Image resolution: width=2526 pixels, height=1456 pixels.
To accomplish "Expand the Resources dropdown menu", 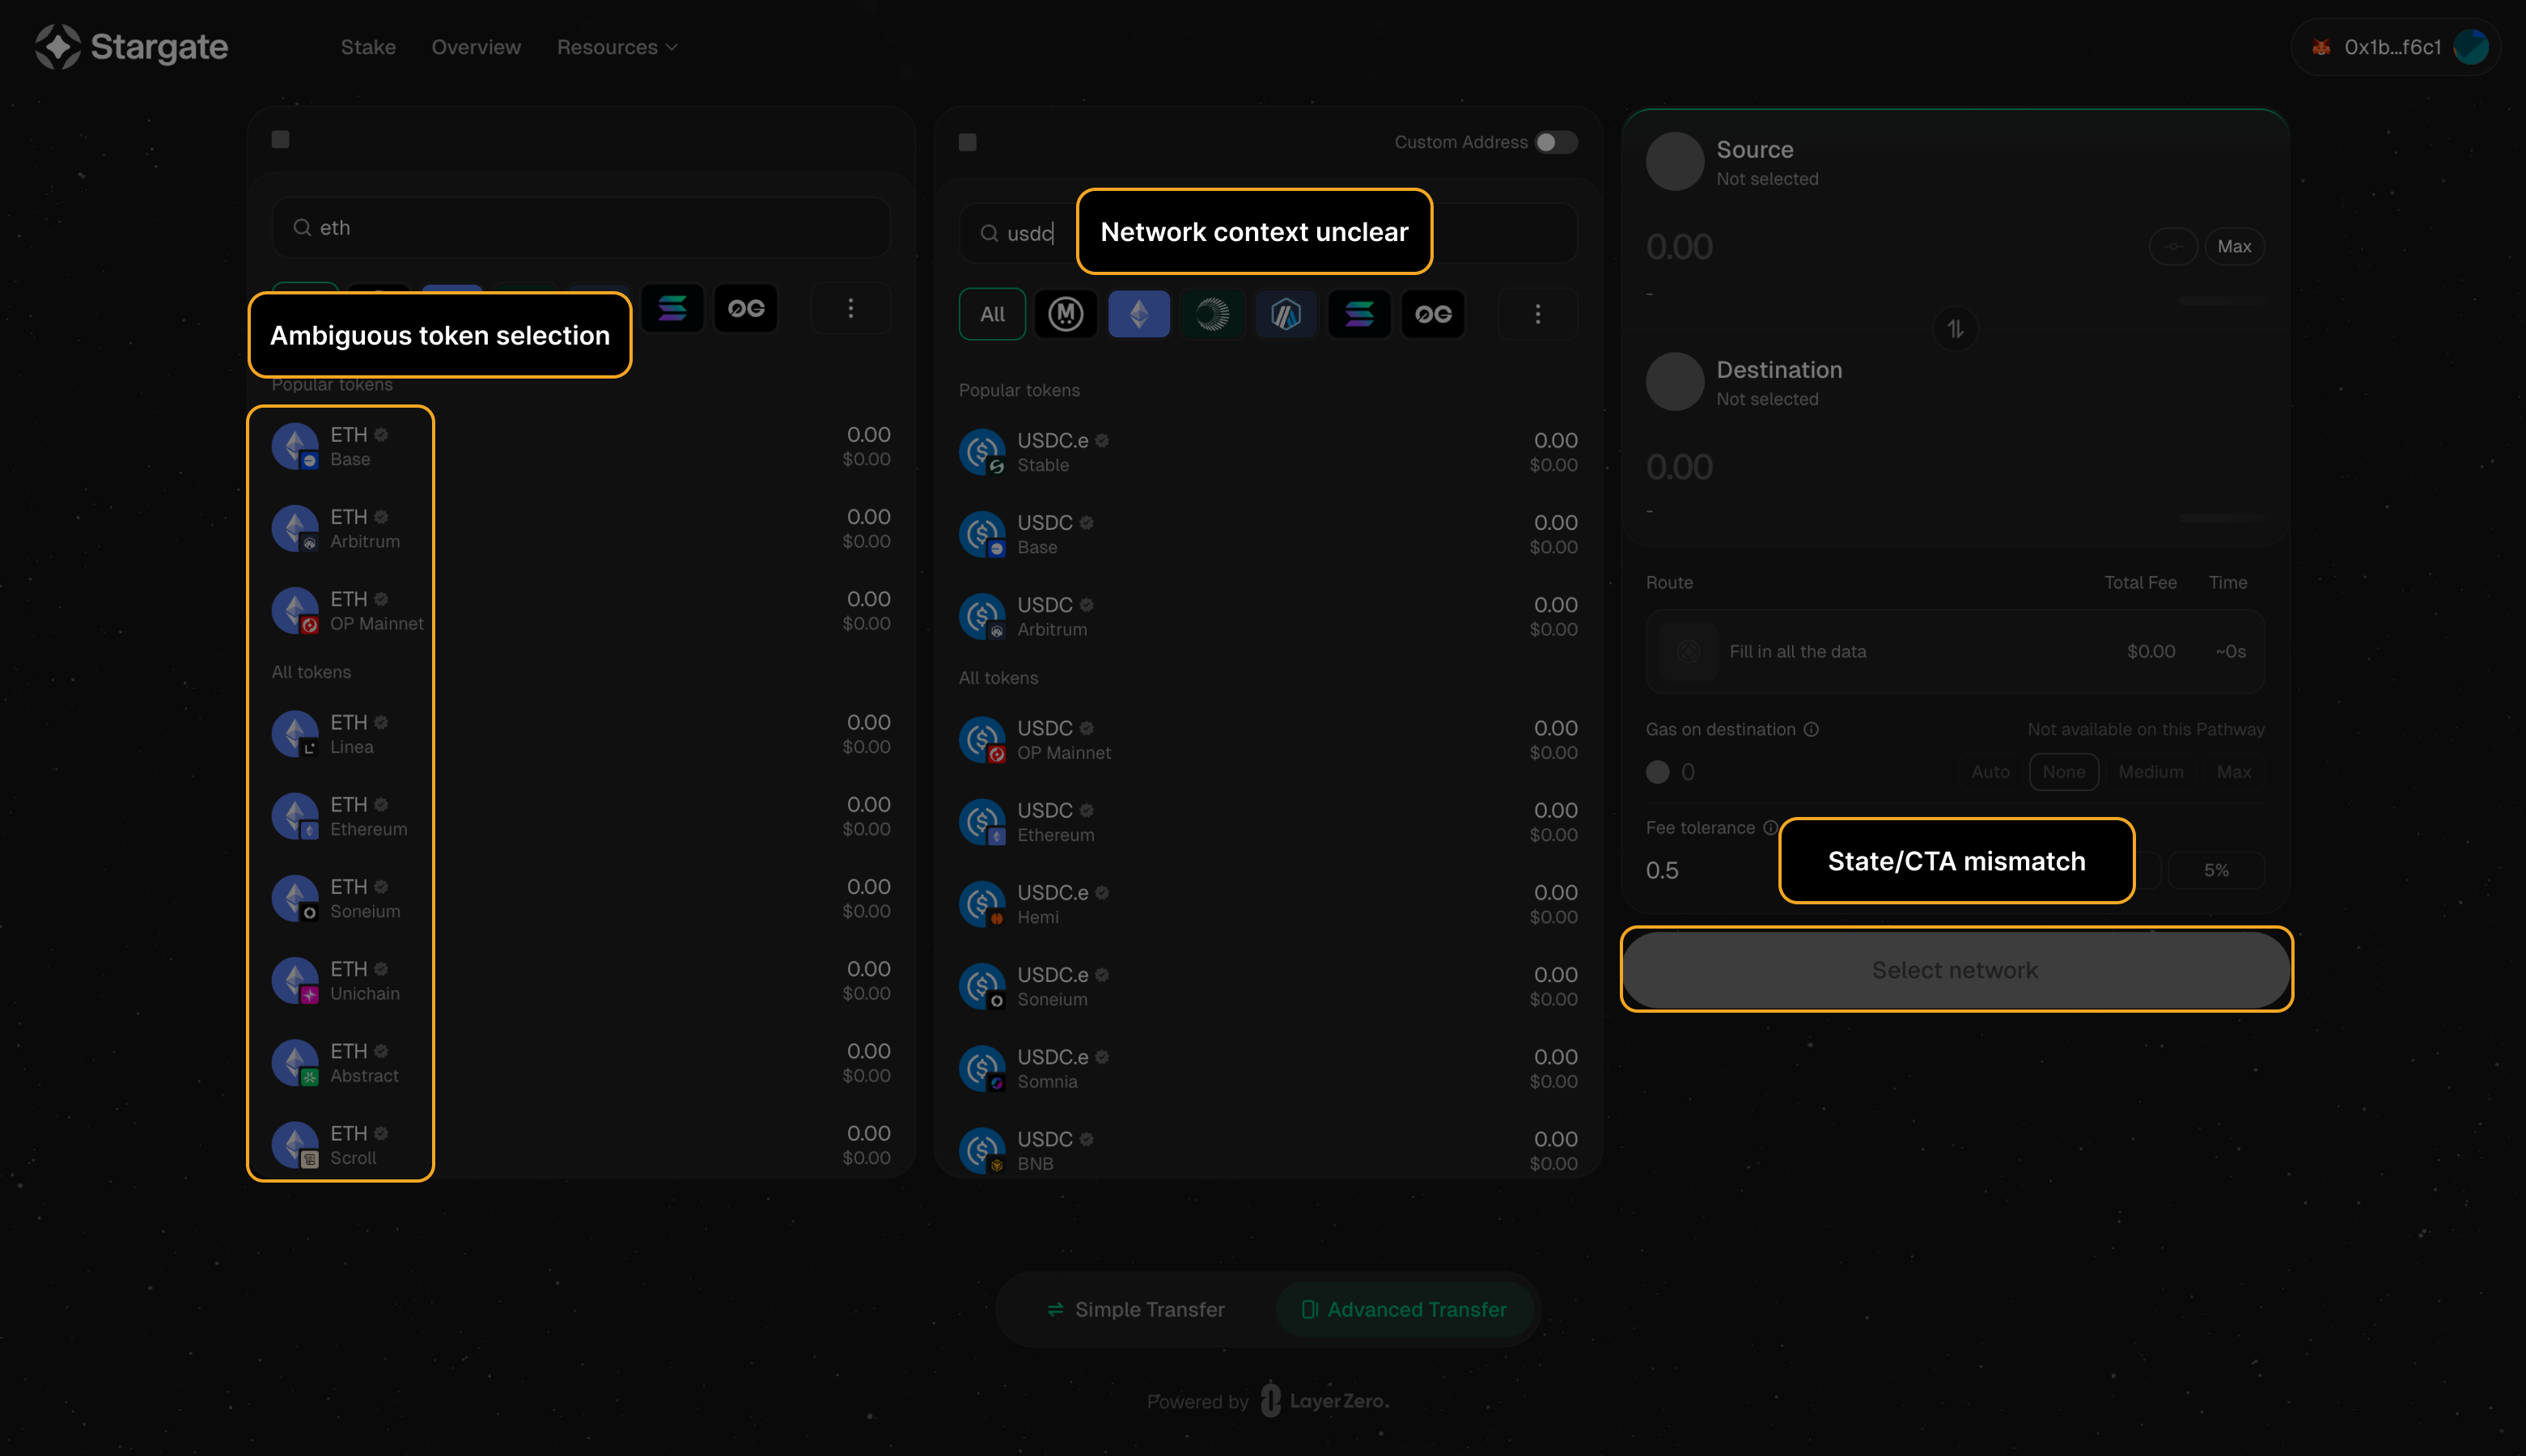I will pos(617,47).
